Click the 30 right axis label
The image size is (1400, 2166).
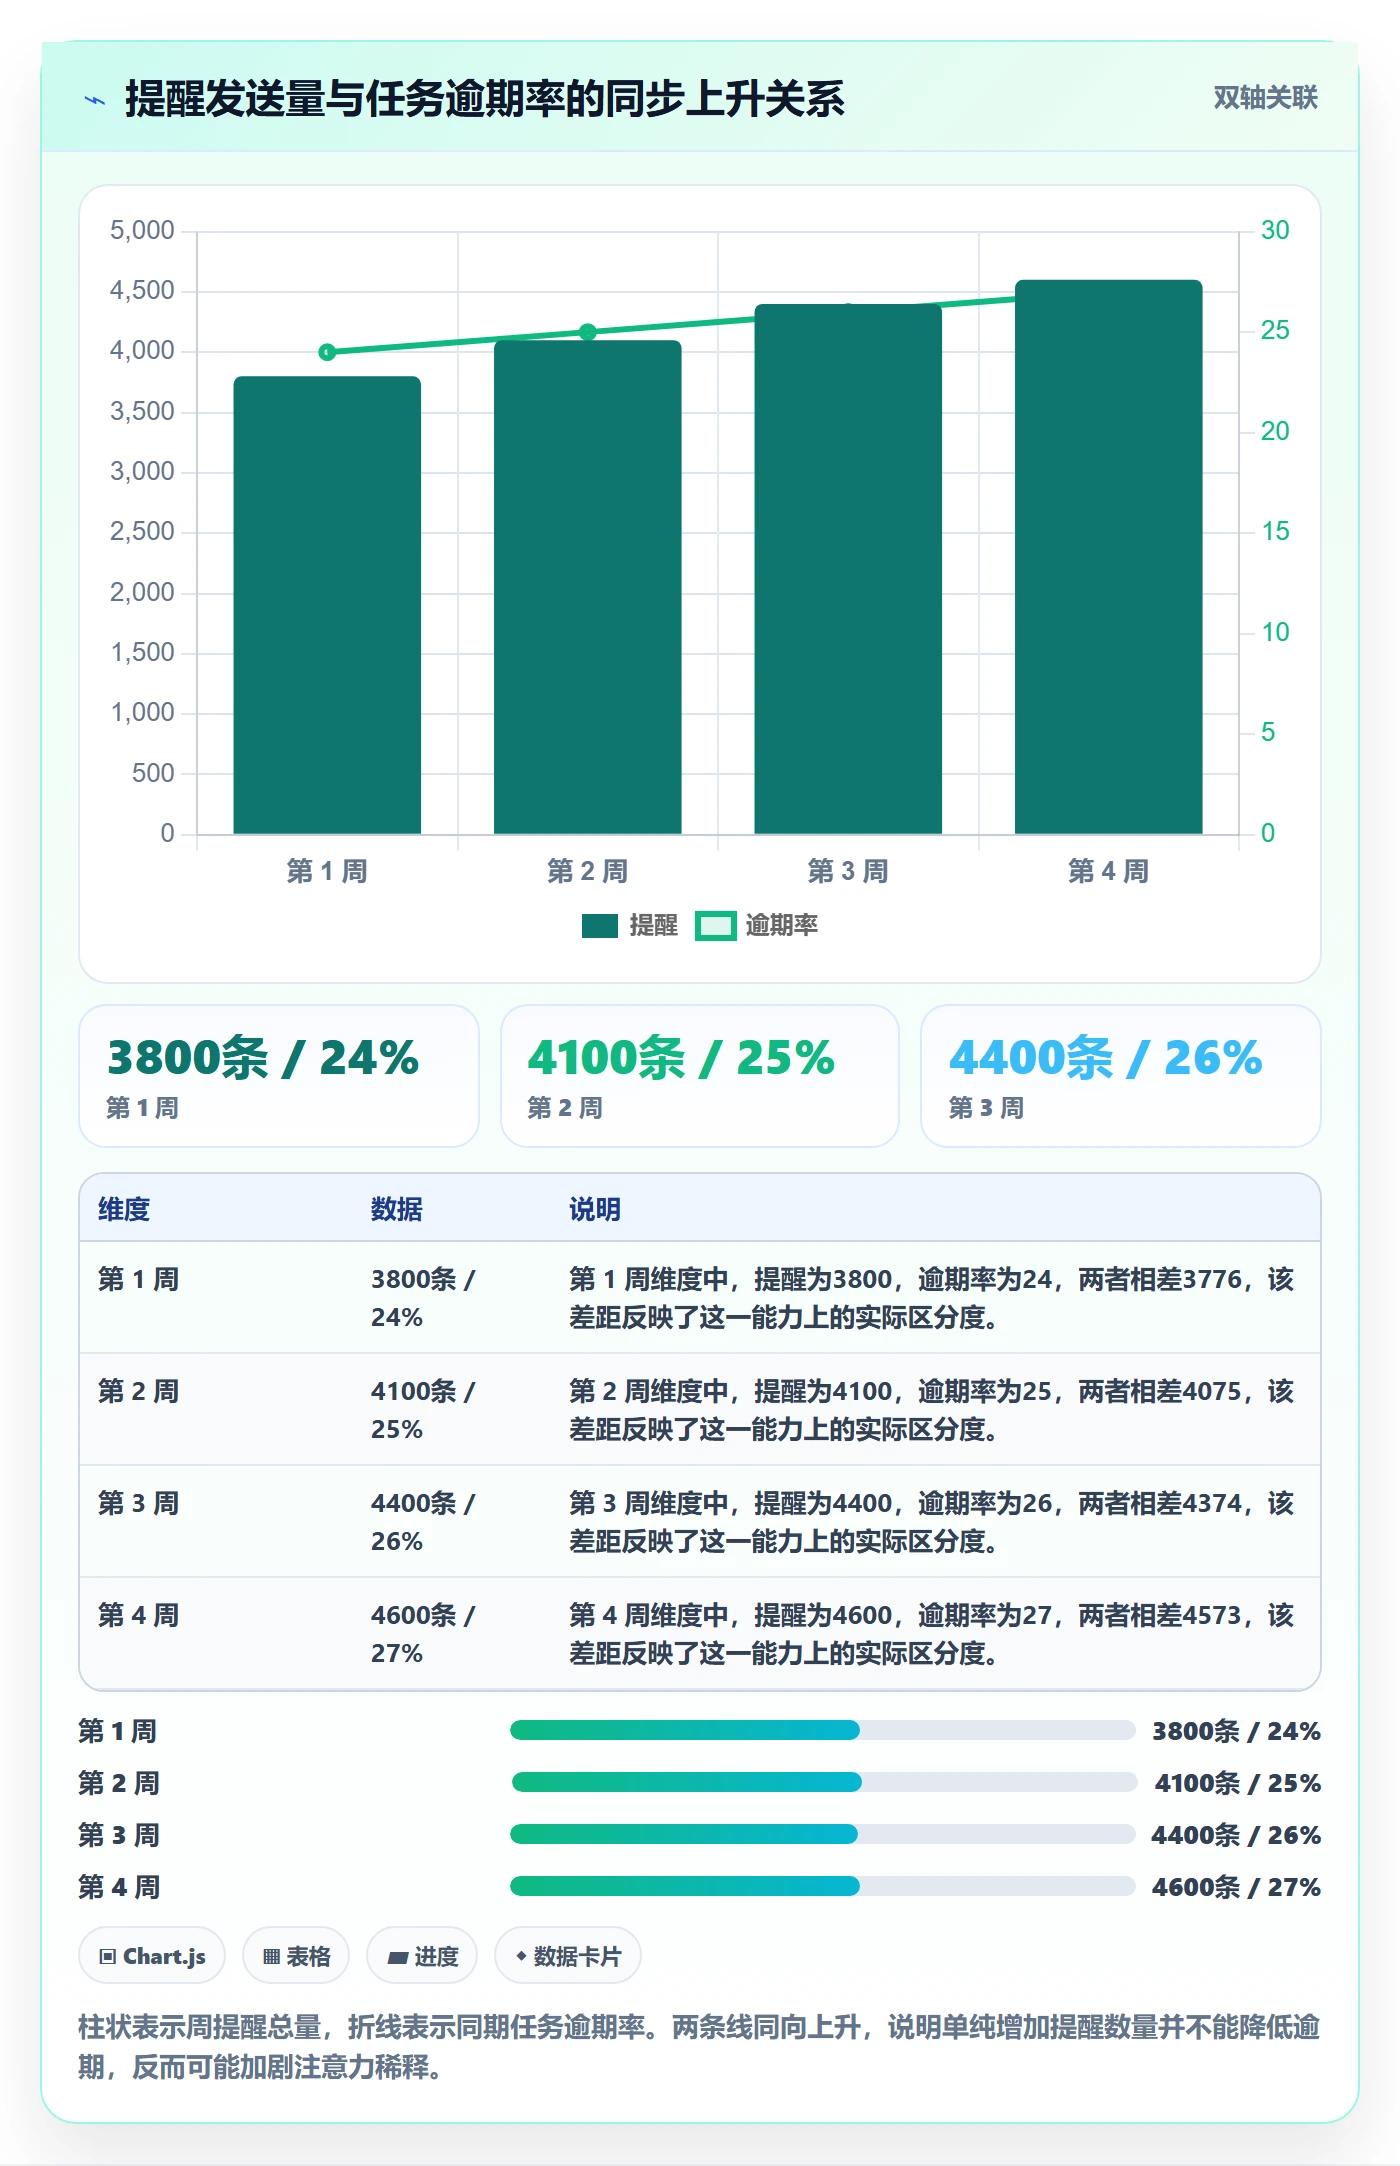coord(1275,231)
